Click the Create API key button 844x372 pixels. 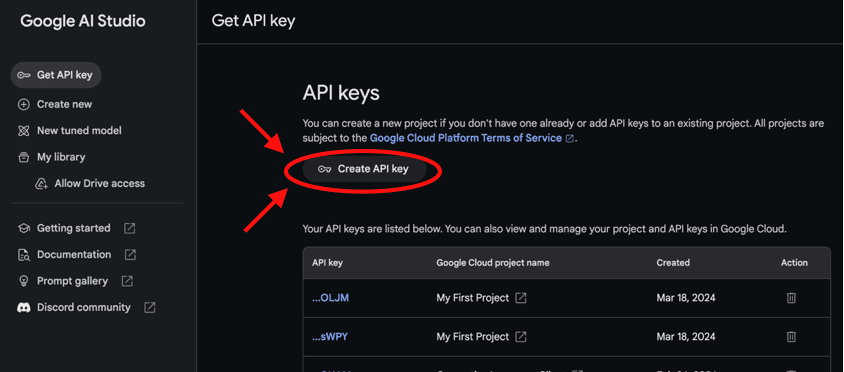pyautogui.click(x=364, y=169)
